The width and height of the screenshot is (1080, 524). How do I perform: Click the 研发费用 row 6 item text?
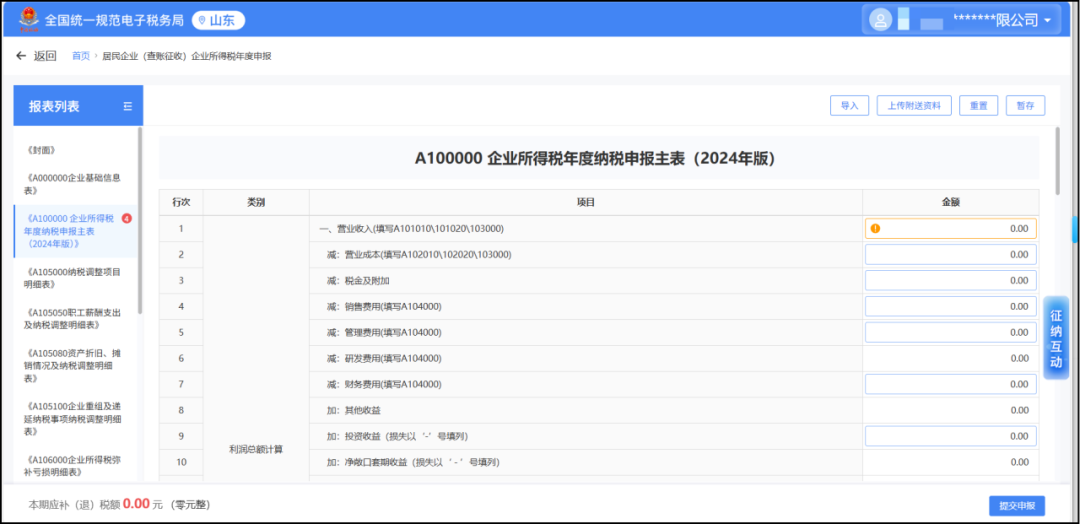click(384, 358)
